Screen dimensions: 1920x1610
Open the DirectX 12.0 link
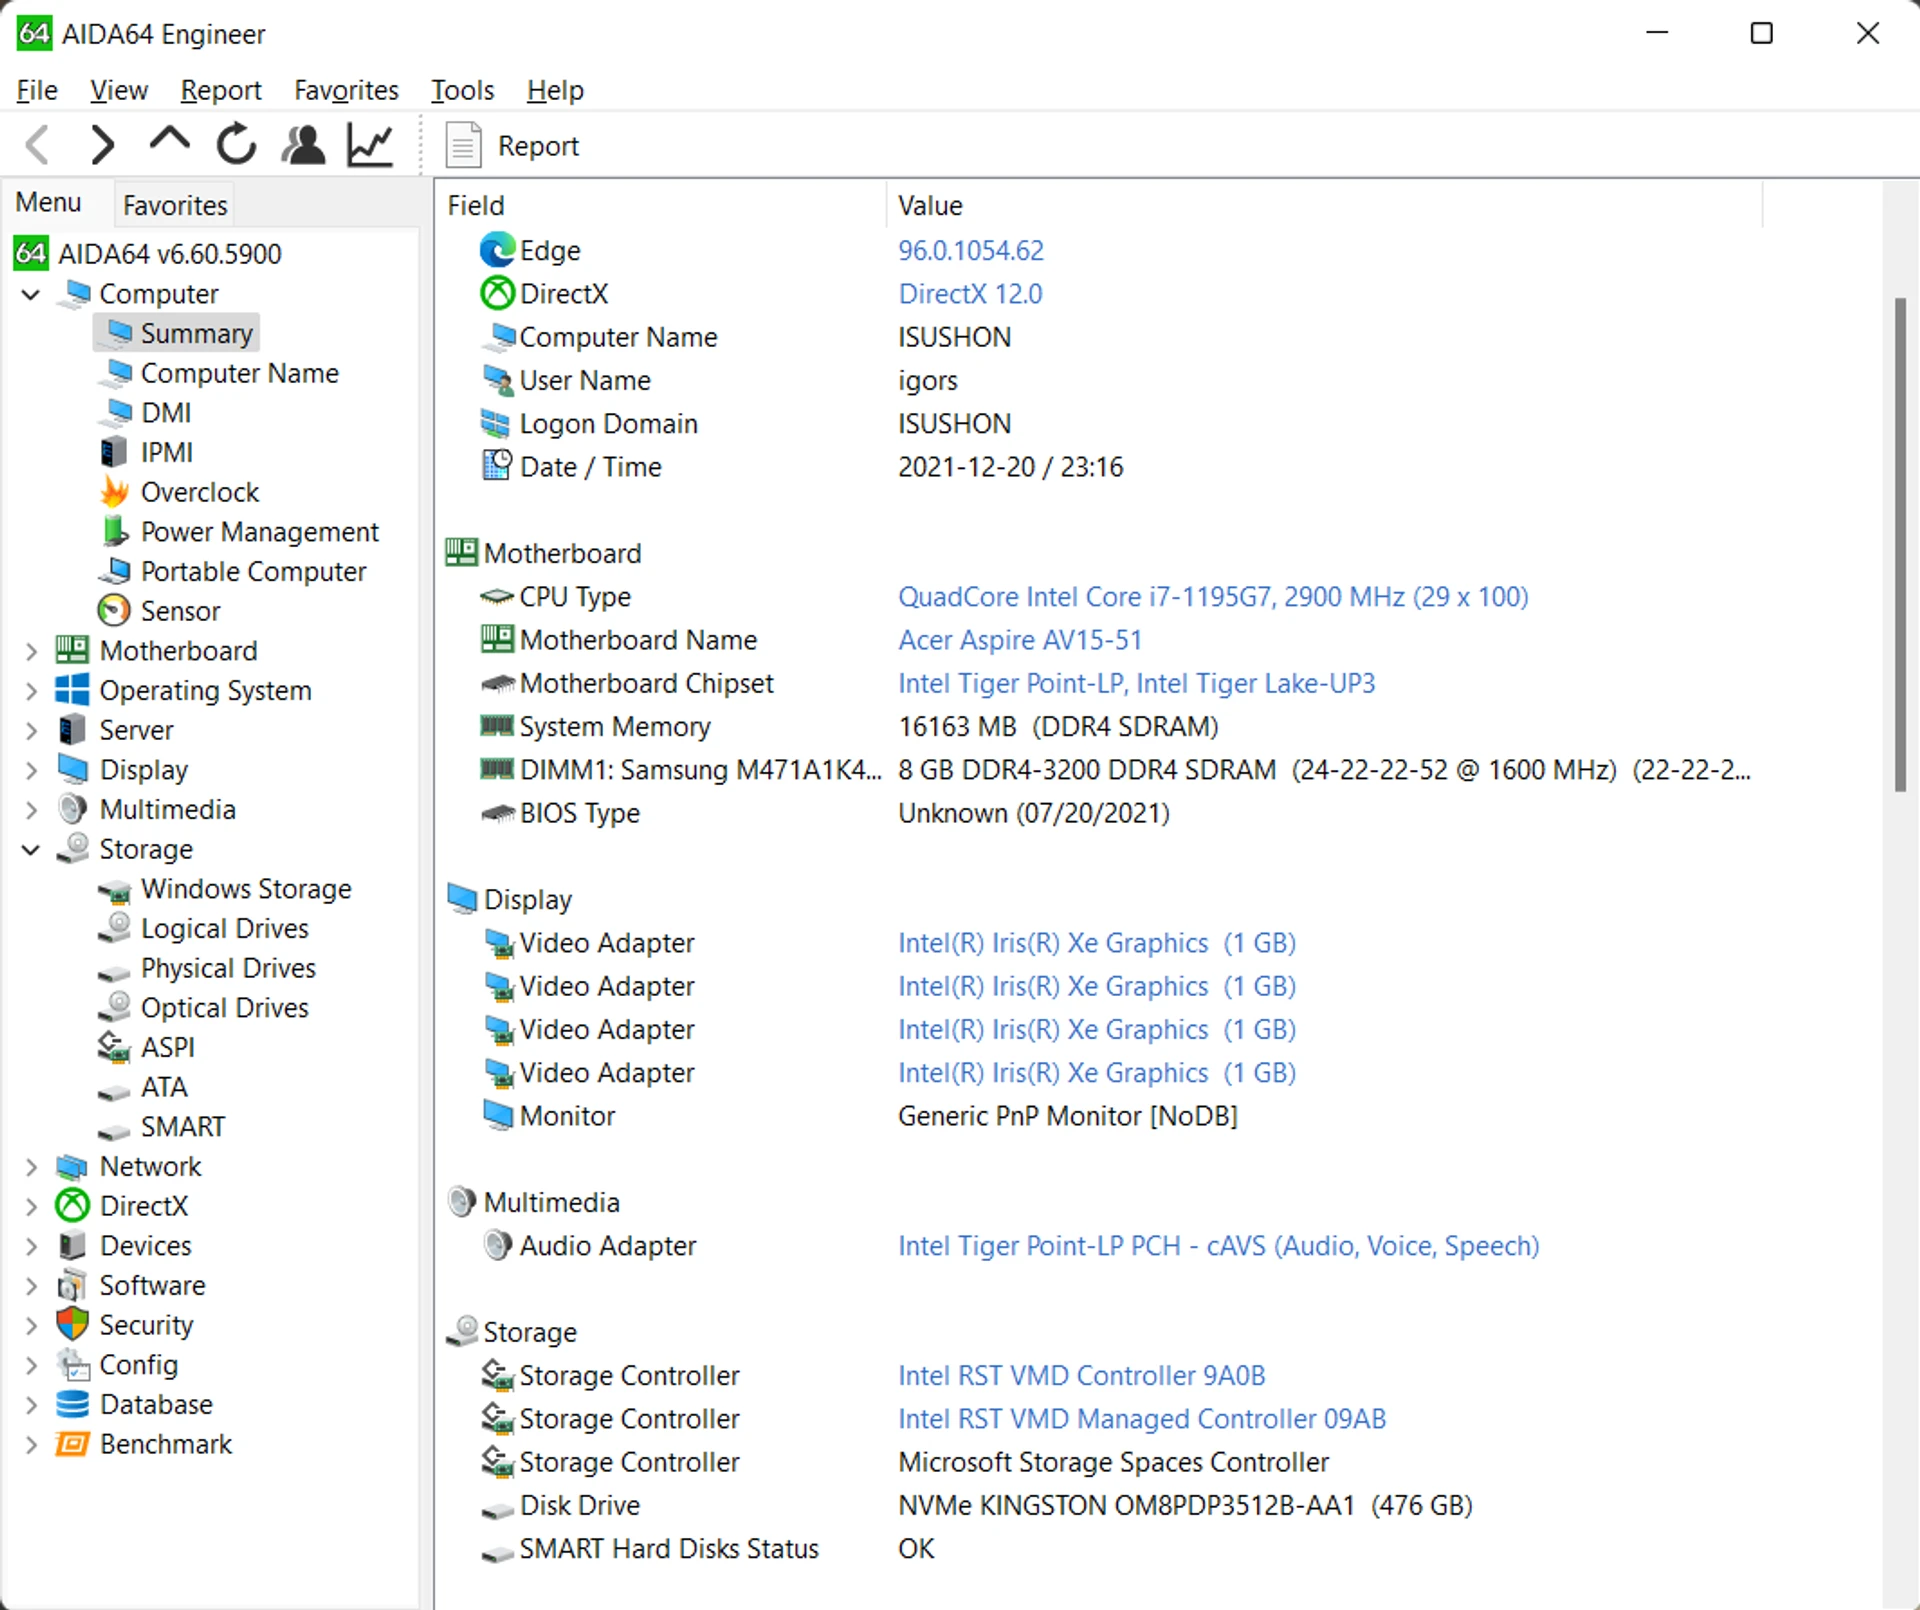(970, 294)
